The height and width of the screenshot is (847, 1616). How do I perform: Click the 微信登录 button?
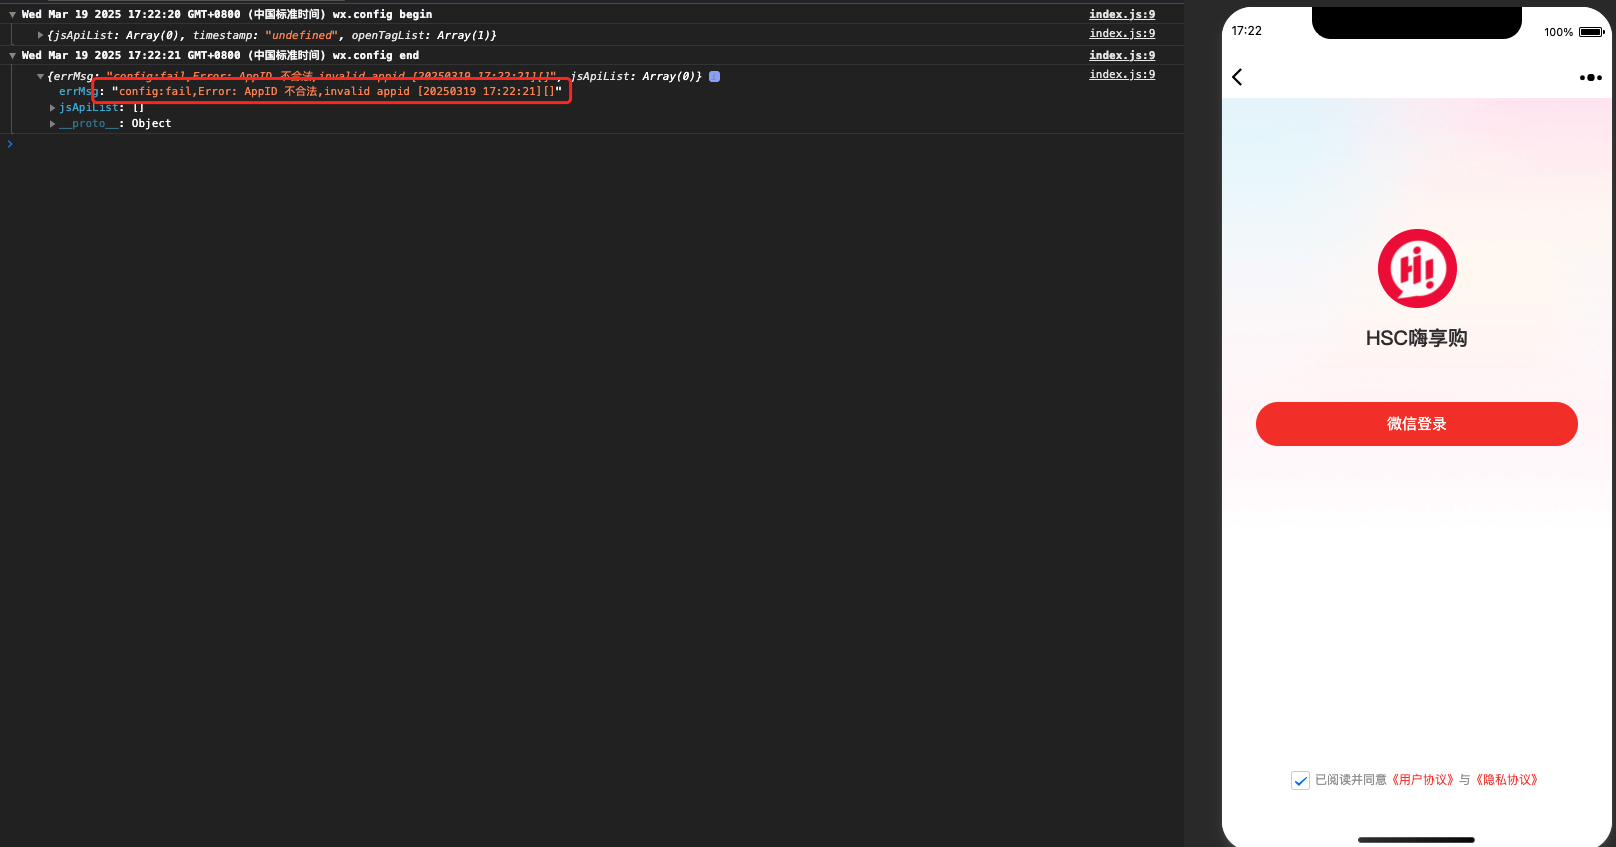point(1416,424)
